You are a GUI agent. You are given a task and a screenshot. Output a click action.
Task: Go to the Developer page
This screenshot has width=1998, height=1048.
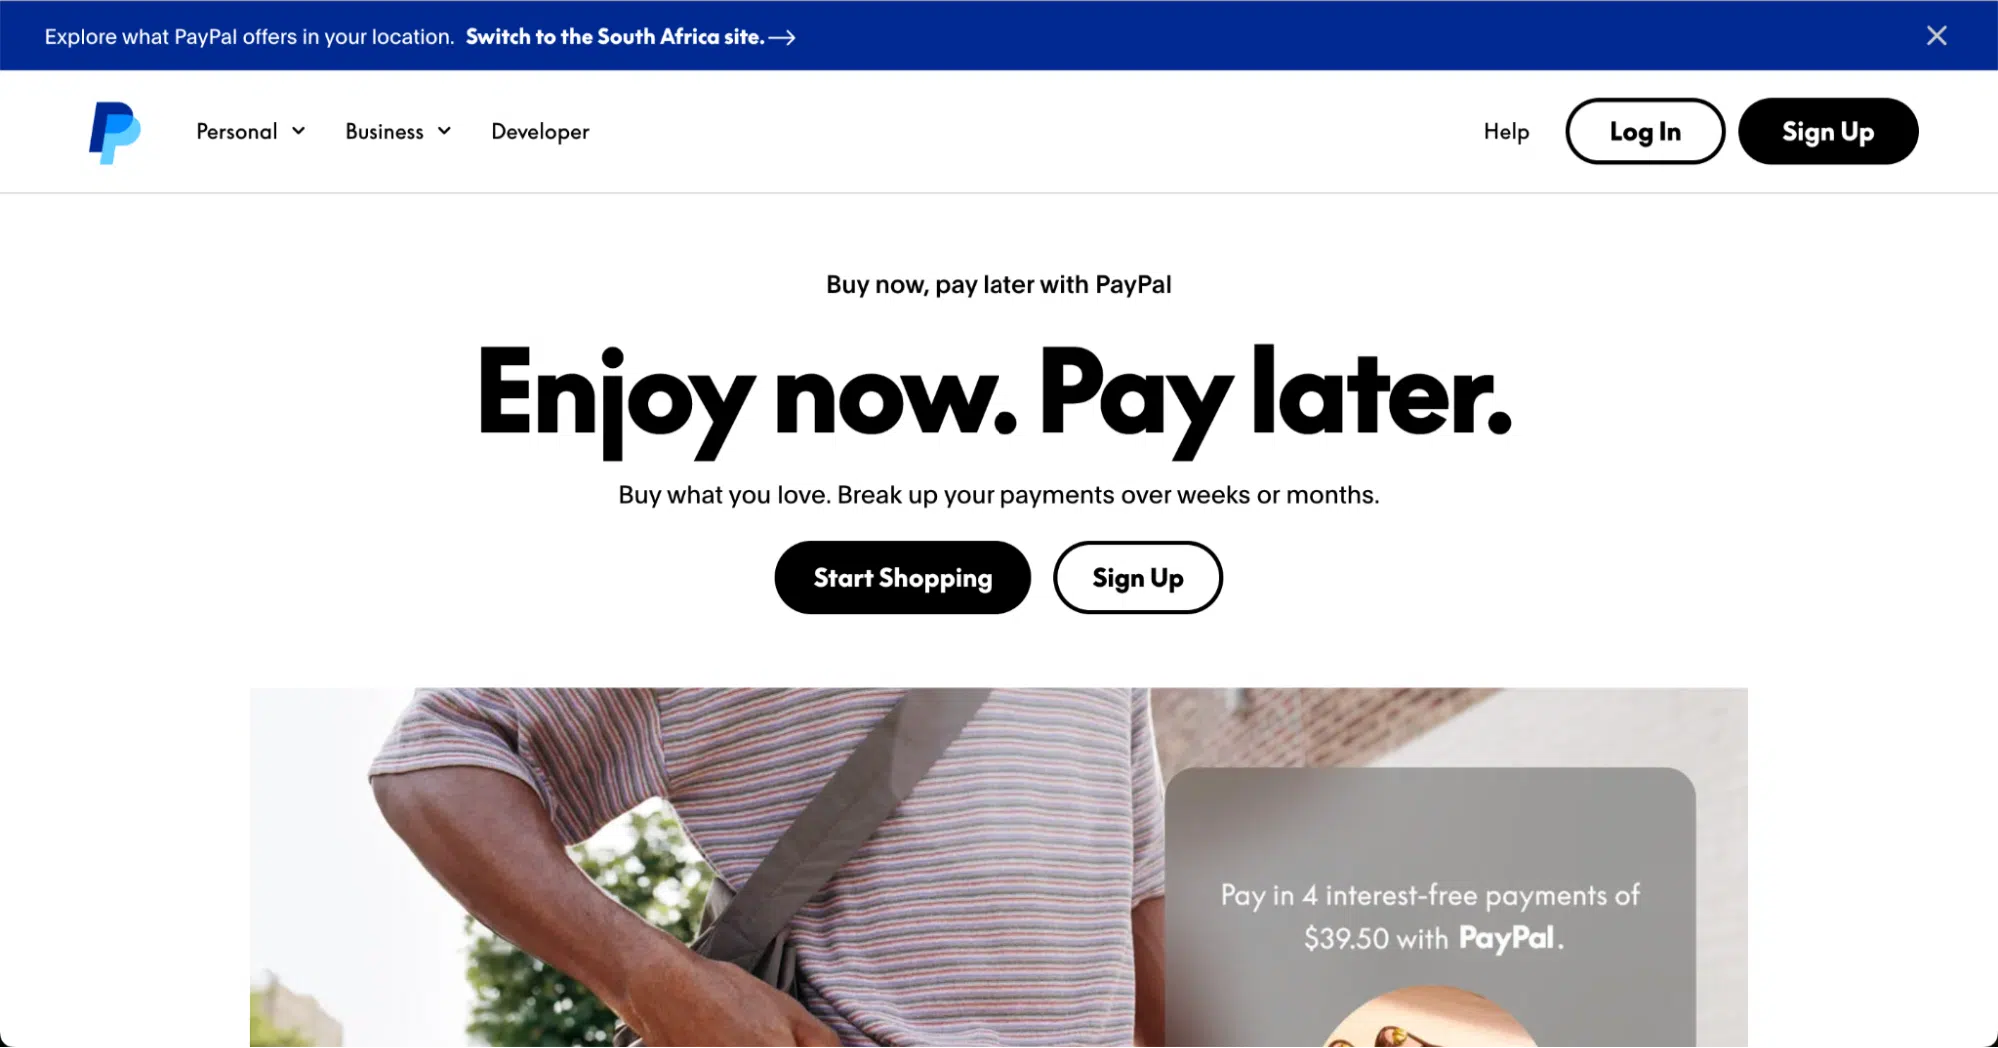(540, 131)
